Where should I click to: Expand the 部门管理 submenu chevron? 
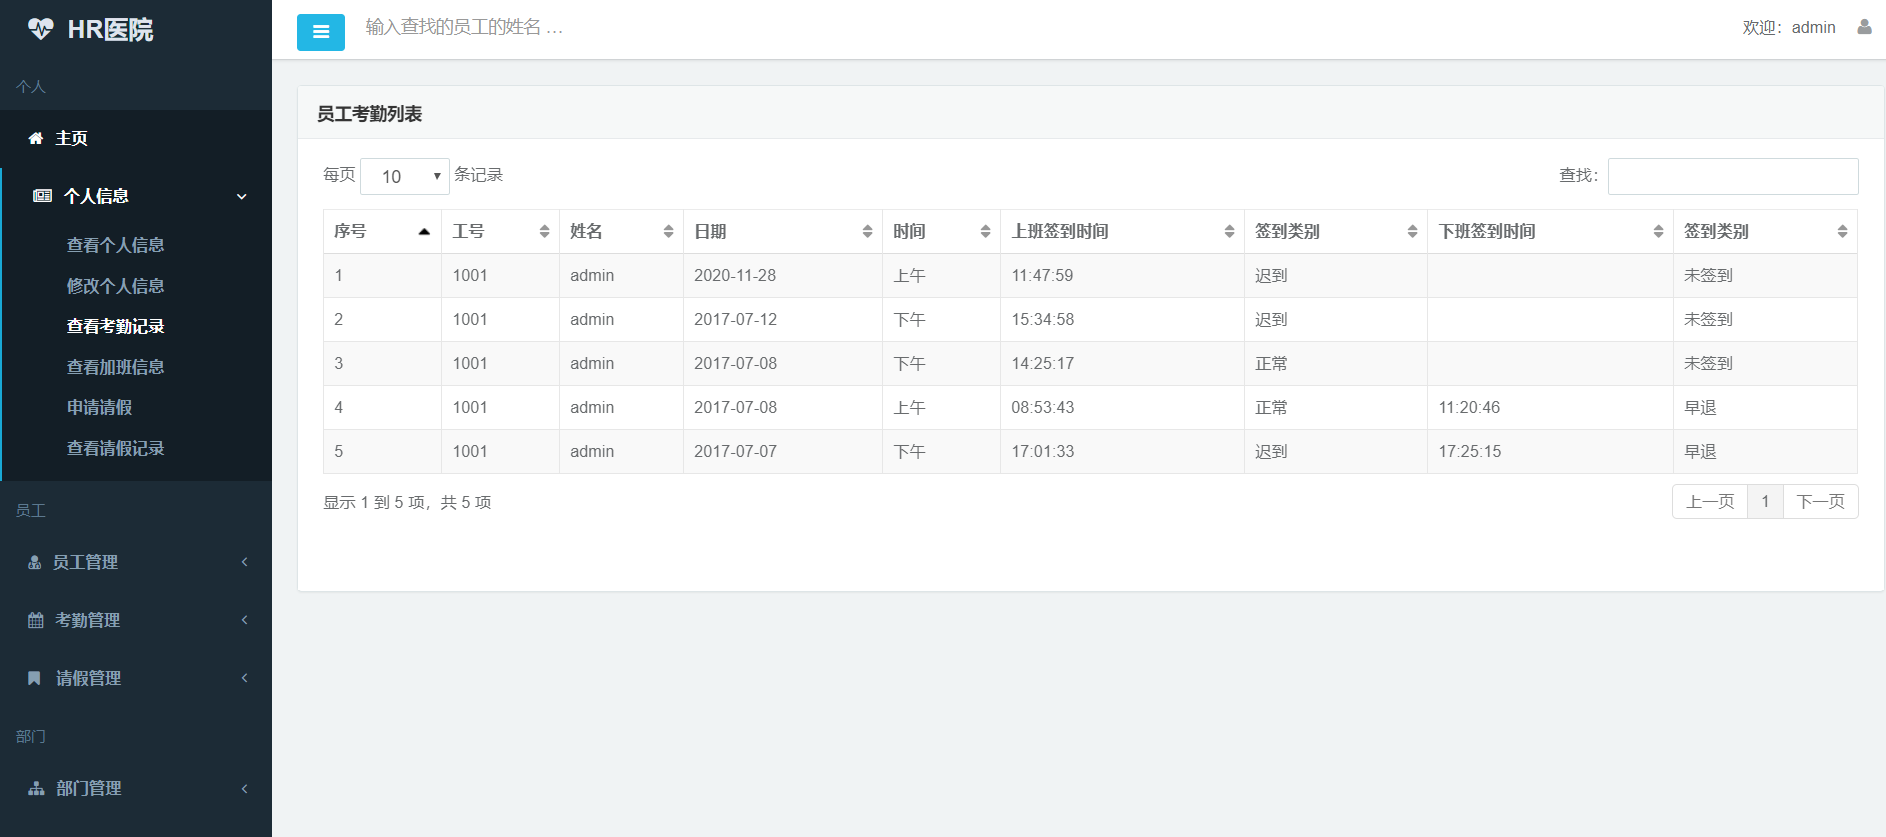pyautogui.click(x=245, y=788)
